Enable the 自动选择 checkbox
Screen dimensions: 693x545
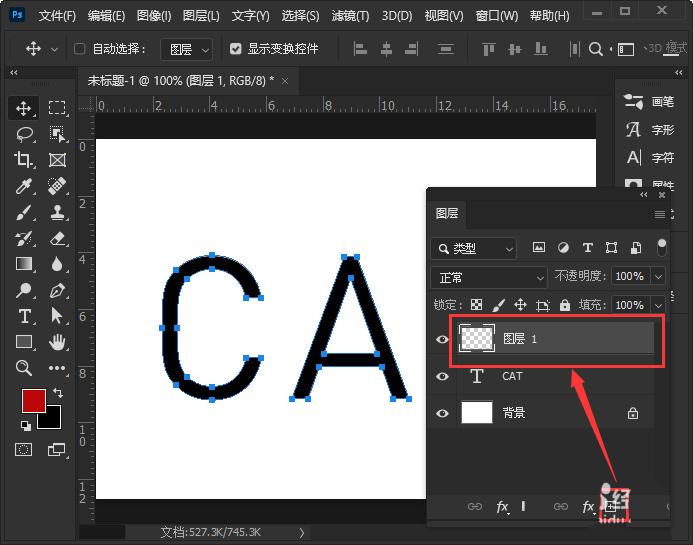coord(80,49)
